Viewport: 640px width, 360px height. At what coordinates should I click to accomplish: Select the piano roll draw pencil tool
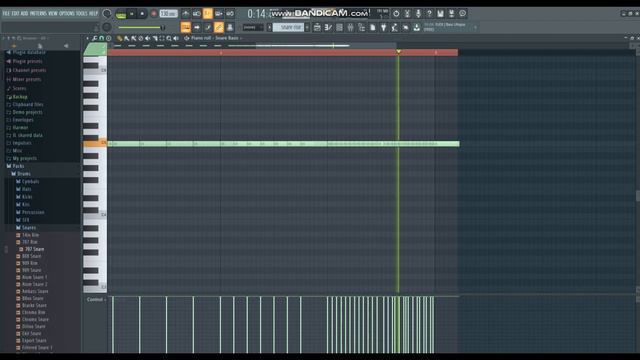pyautogui.click(x=120, y=38)
